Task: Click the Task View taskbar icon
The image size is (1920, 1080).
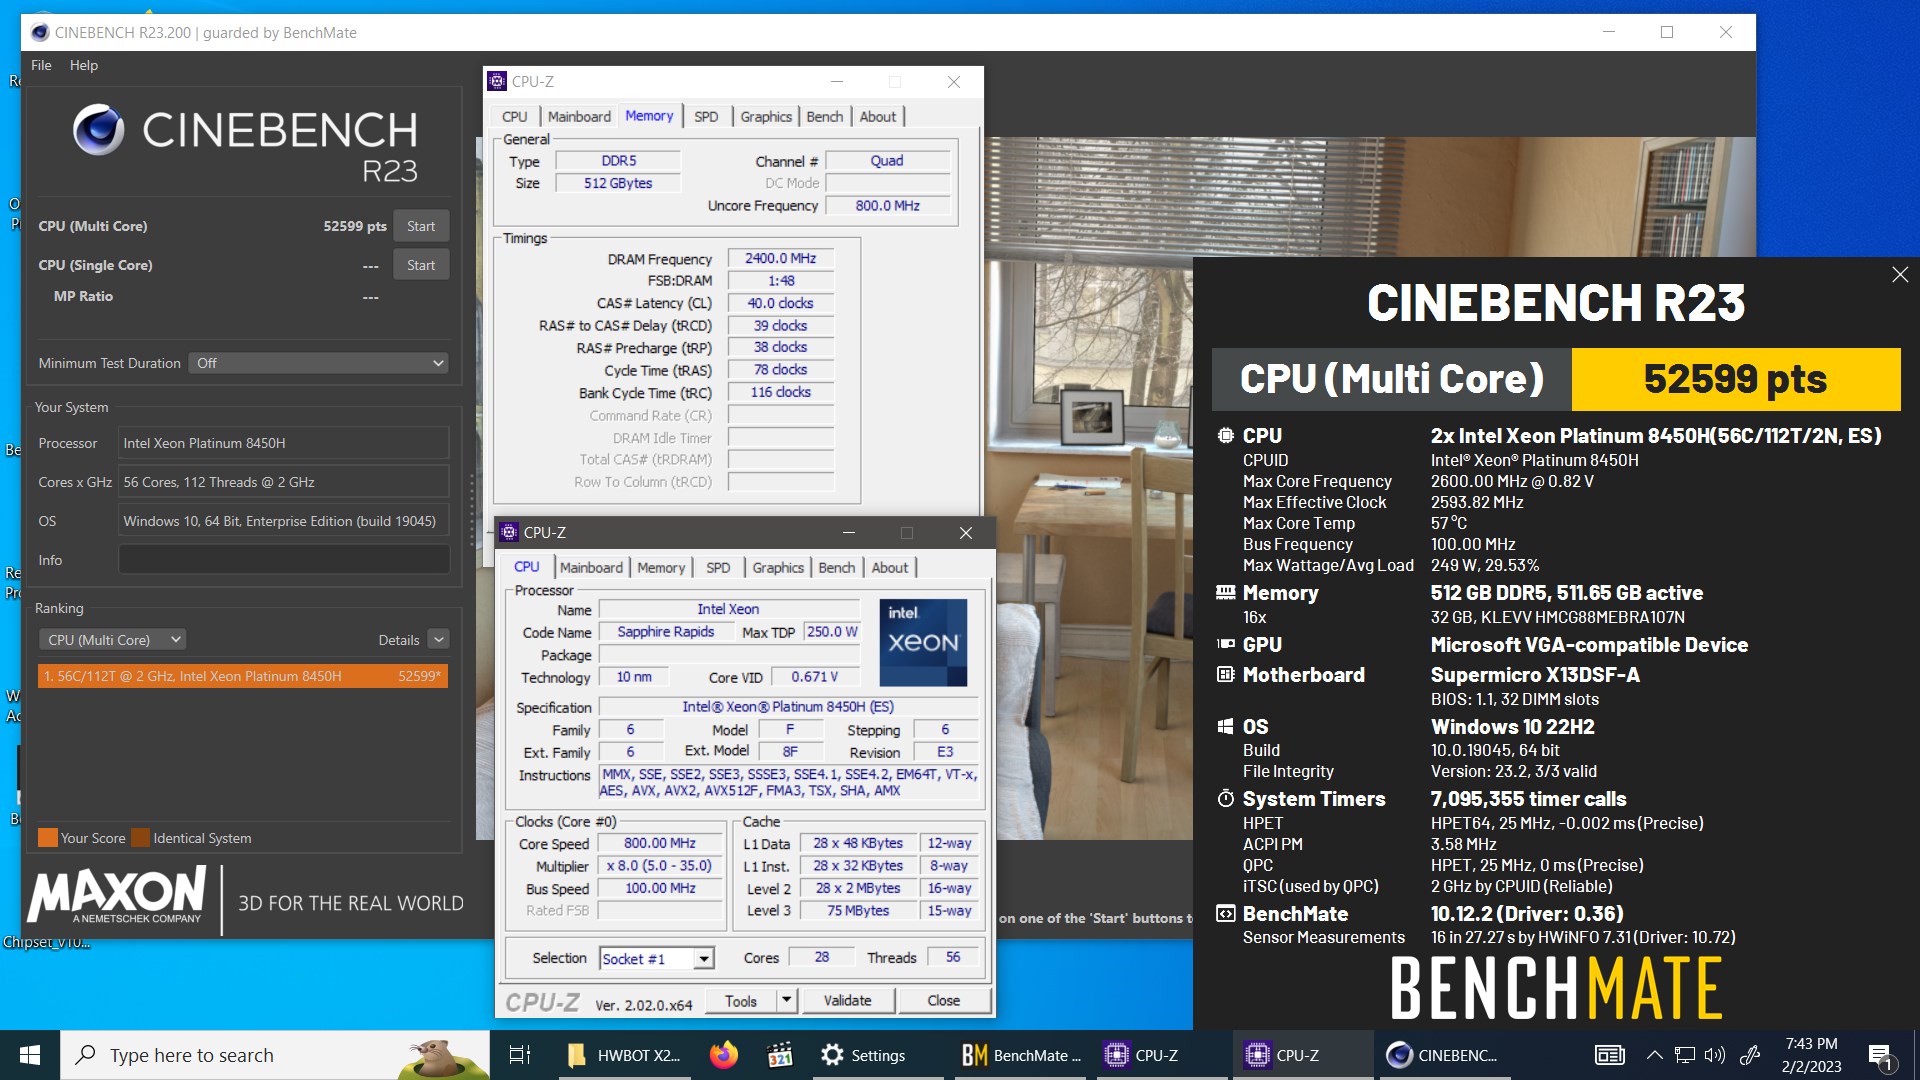Action: 520,1055
